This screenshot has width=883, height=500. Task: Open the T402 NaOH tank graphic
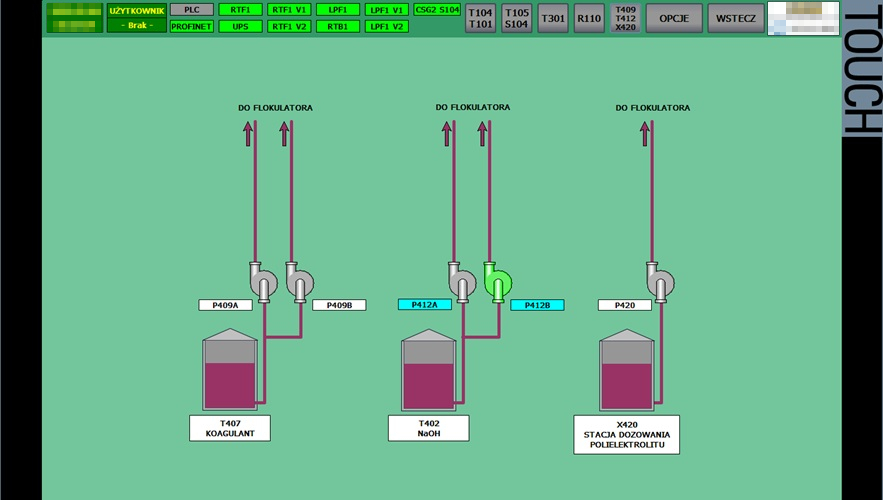429,370
